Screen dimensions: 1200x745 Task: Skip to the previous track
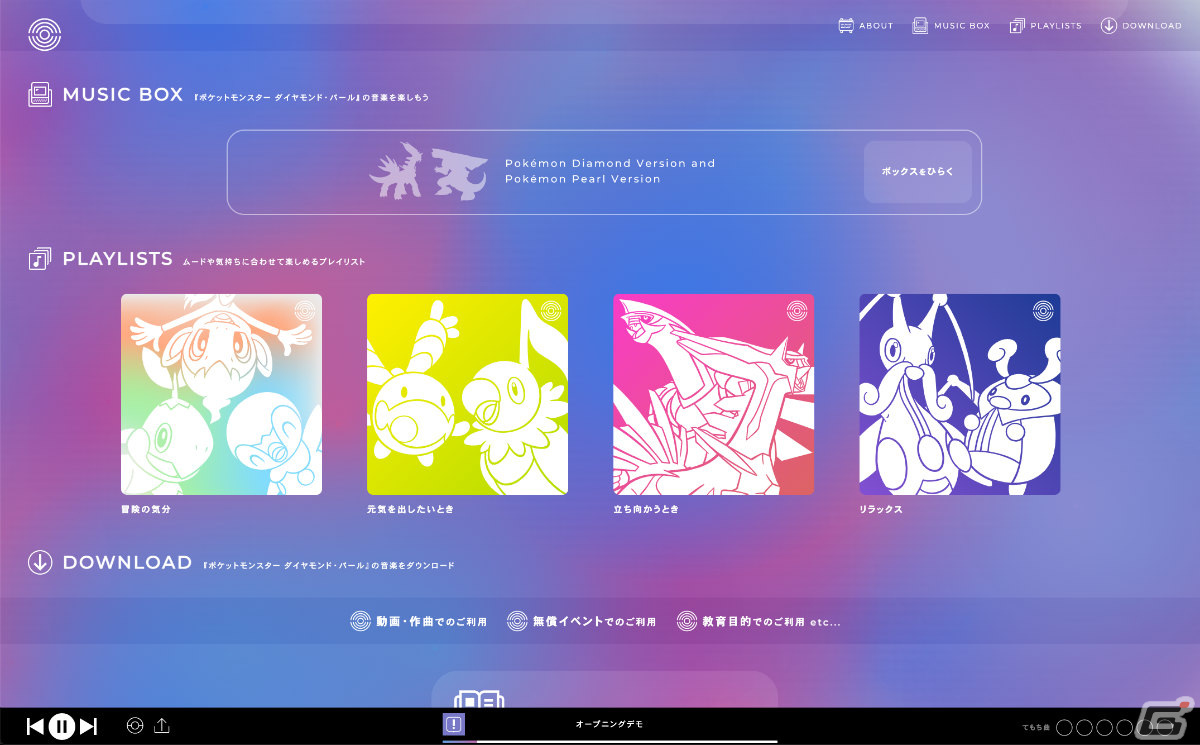pos(35,727)
